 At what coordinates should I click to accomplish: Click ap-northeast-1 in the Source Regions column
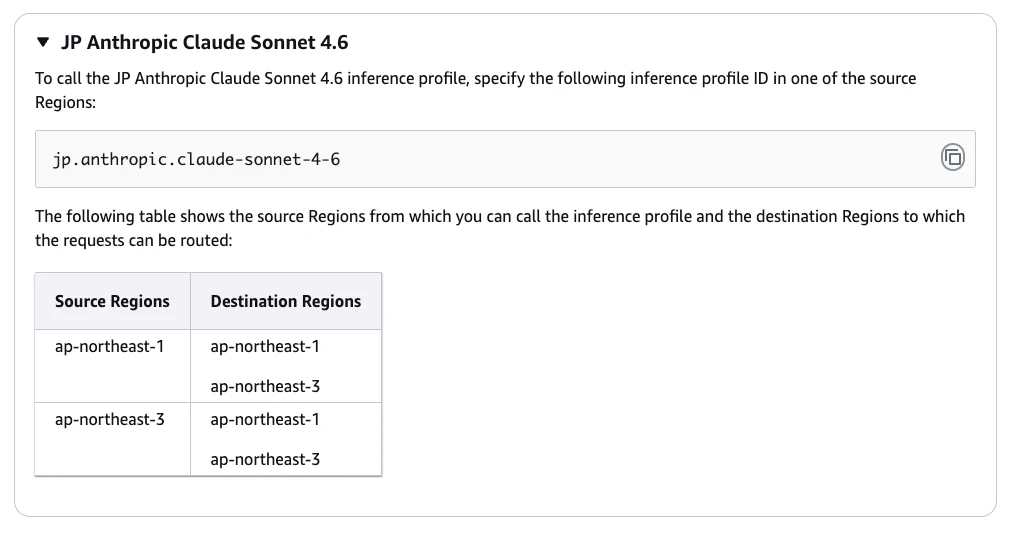click(x=109, y=347)
